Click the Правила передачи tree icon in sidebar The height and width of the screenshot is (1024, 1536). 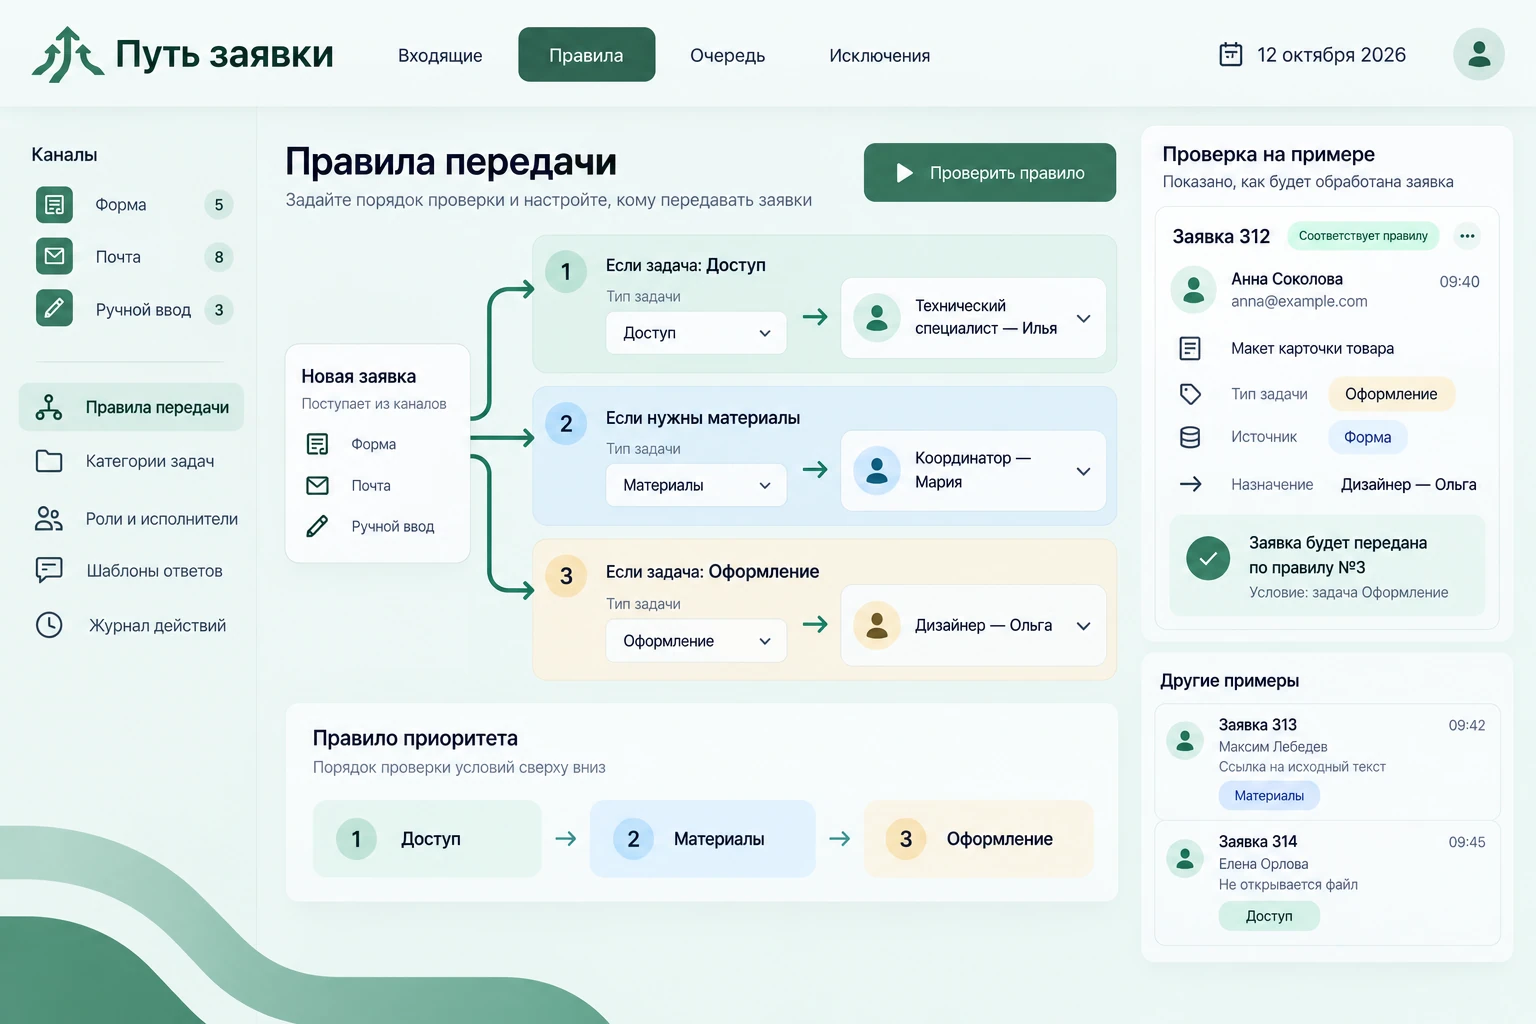point(49,407)
